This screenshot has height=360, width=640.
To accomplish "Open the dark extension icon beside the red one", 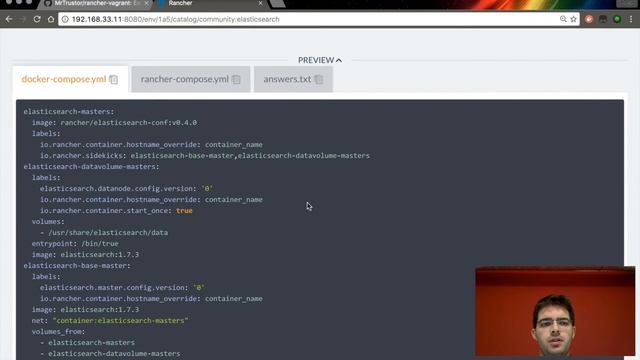I will (603, 19).
